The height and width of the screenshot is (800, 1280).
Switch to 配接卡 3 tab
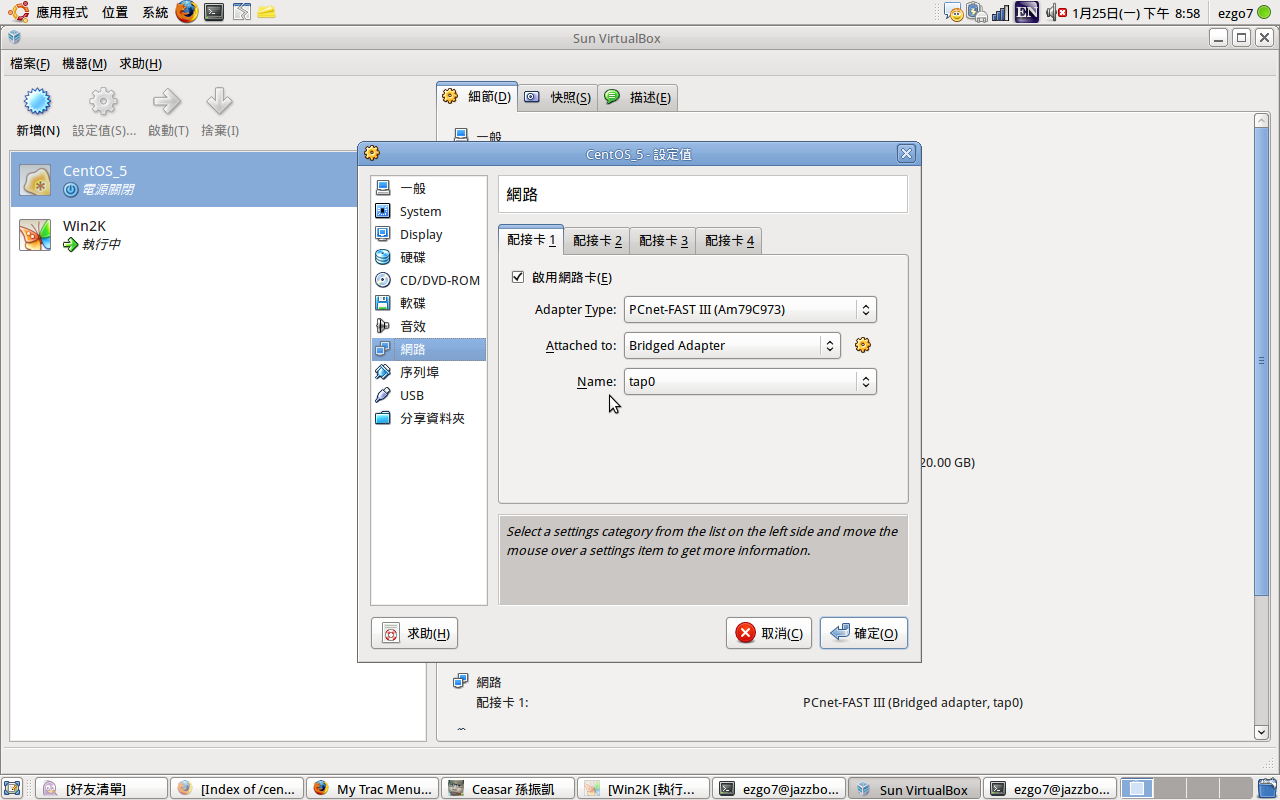pyautogui.click(x=663, y=240)
